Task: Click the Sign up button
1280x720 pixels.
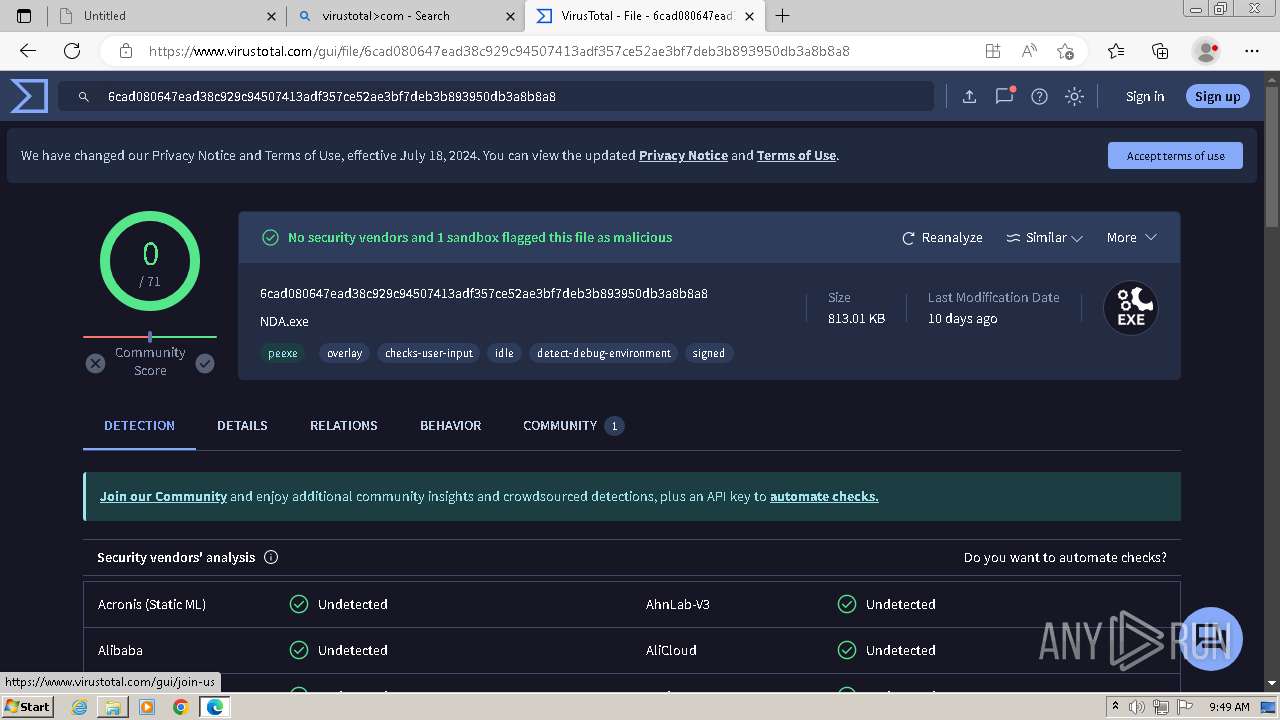Action: 1217,96
